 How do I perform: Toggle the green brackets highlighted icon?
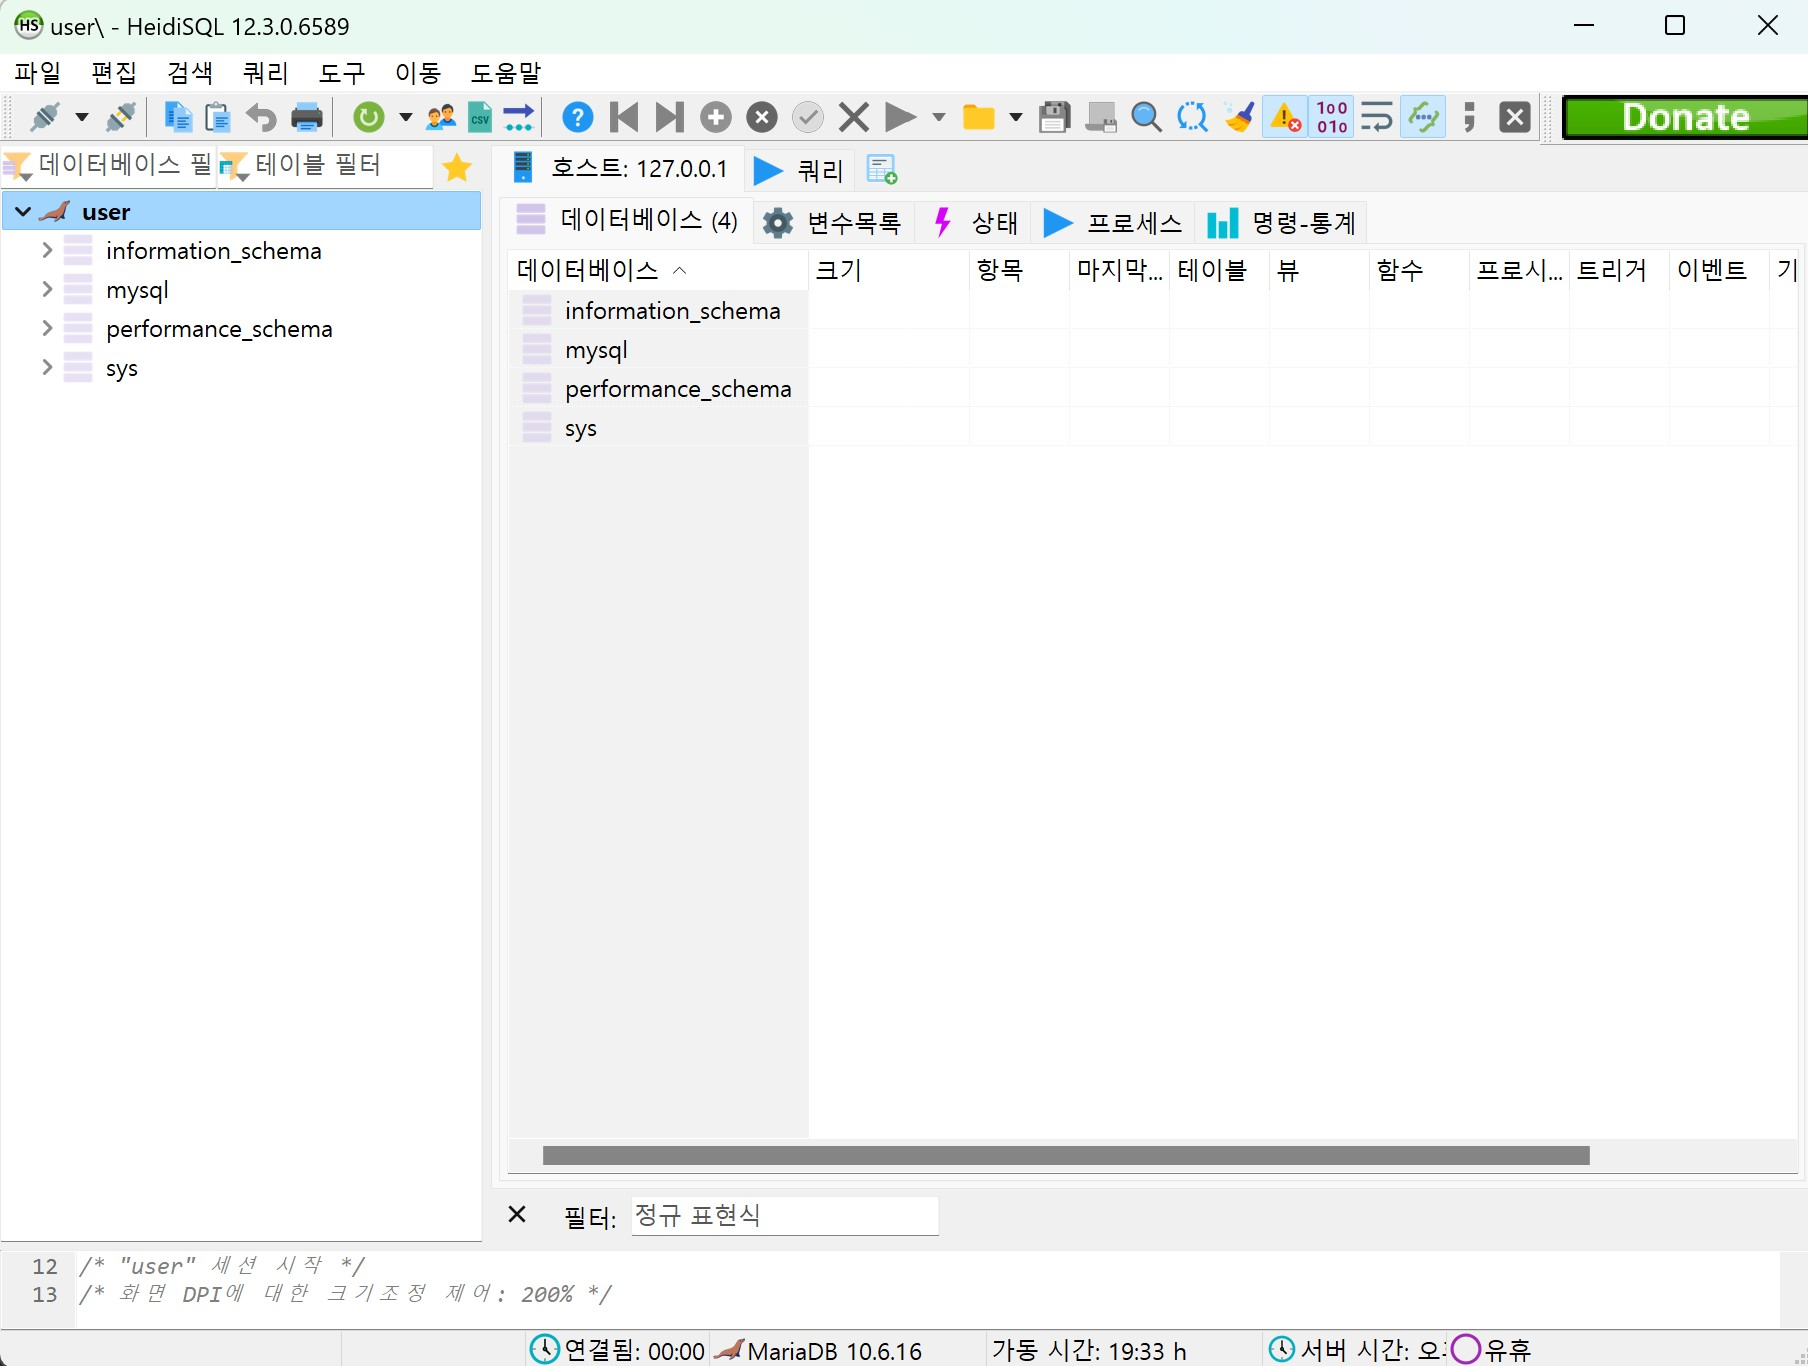coord(1423,117)
